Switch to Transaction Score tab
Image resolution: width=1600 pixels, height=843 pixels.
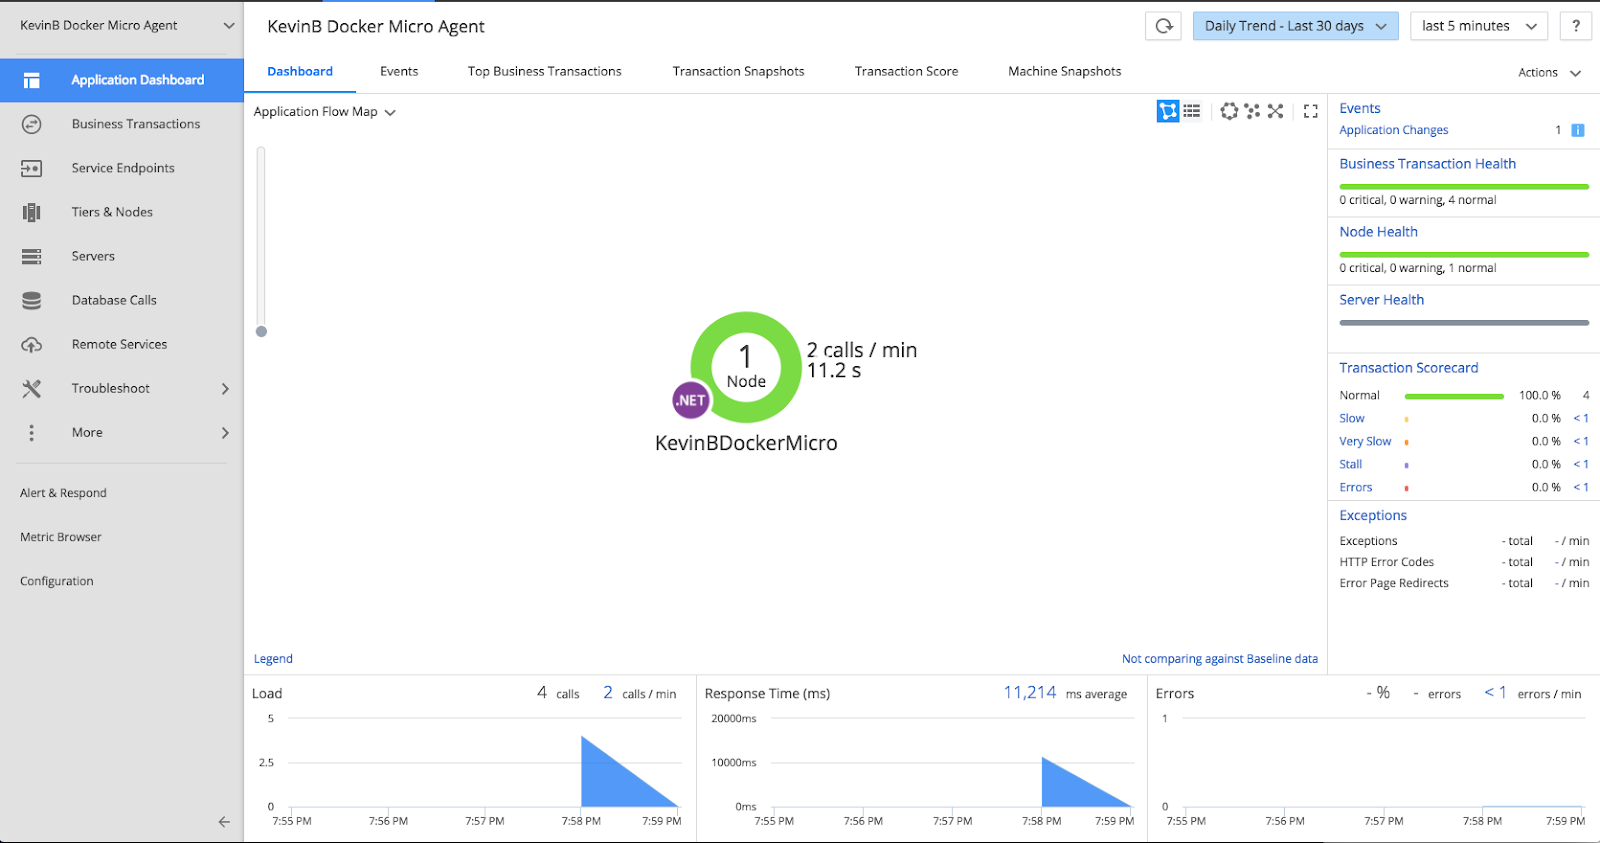coord(907,71)
